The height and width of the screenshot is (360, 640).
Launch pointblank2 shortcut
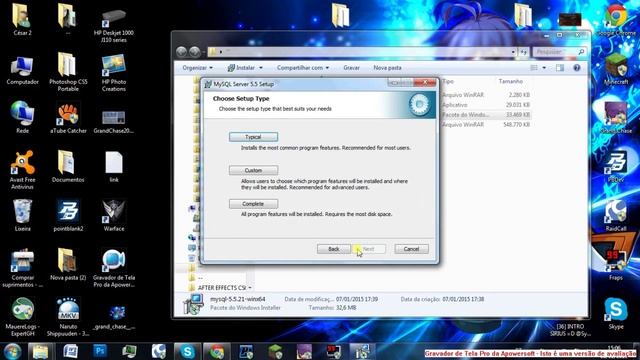coord(68,215)
